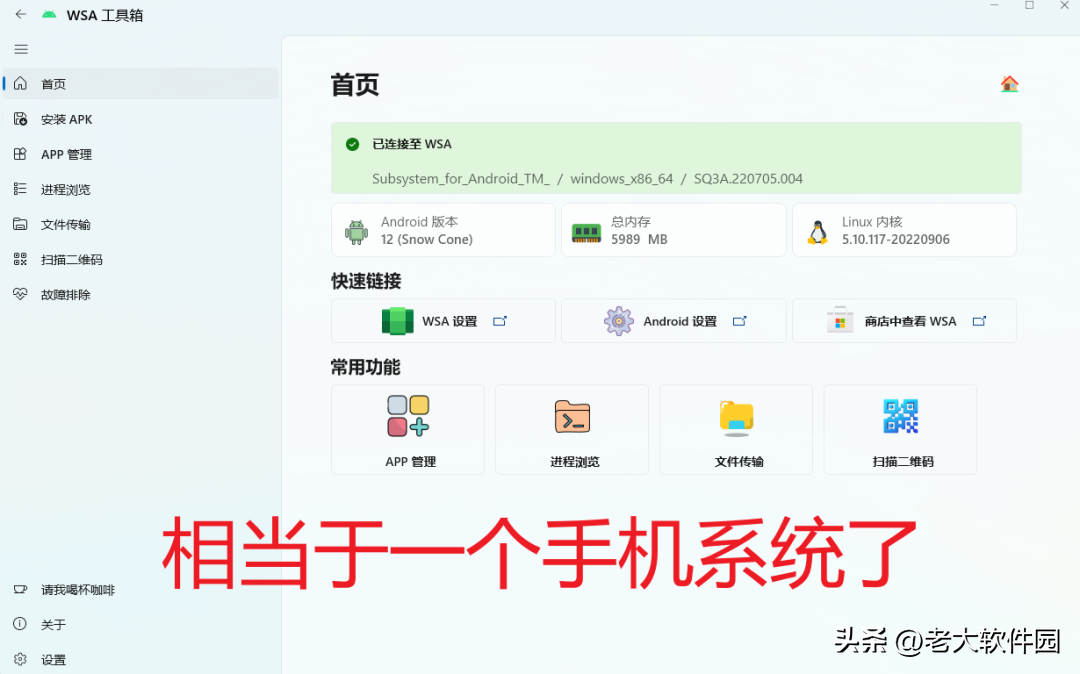Click the settings gear icon at the sidebar bottom
This screenshot has width=1080, height=674.
pos(20,659)
